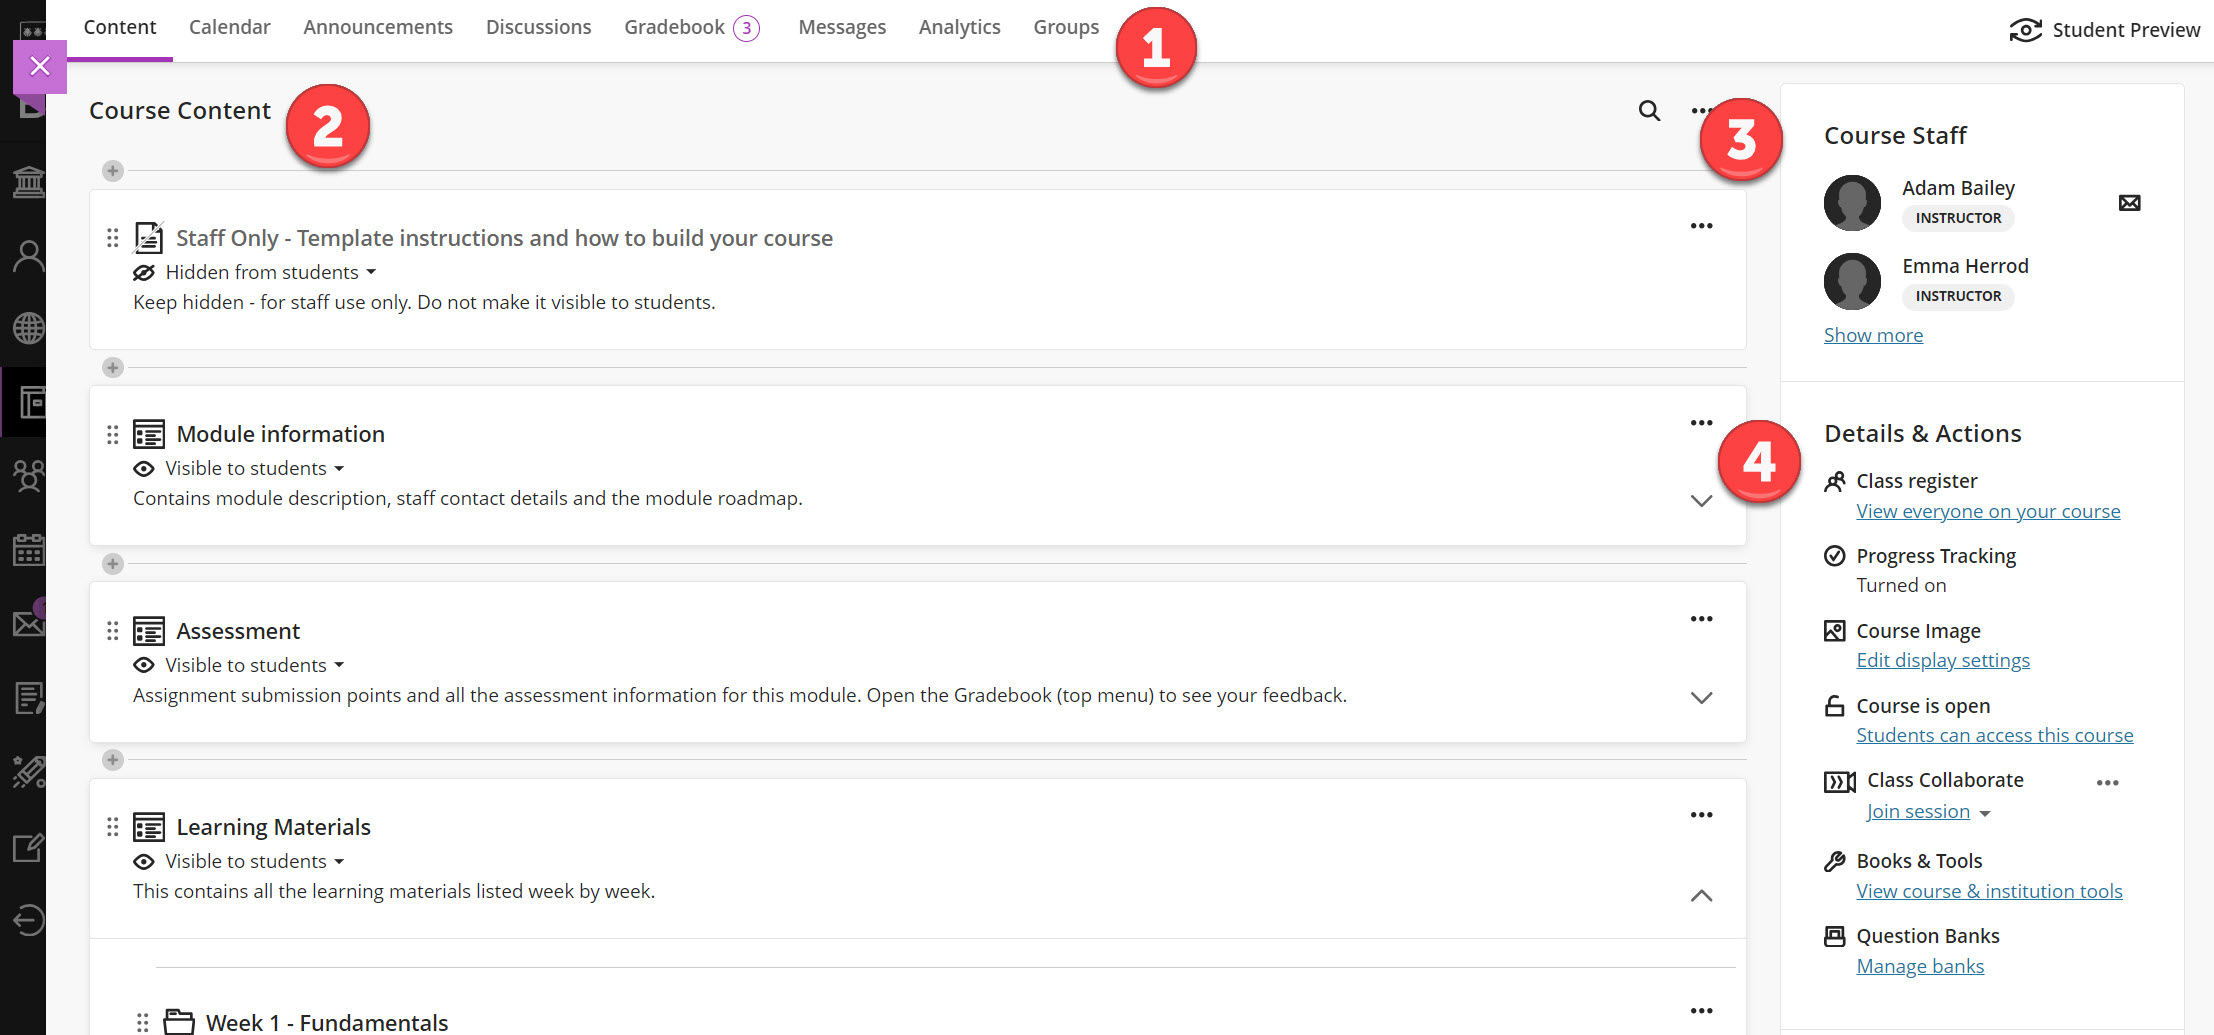2214x1035 pixels.
Task: Open Class Collaborate more options menu
Action: pyautogui.click(x=2107, y=783)
